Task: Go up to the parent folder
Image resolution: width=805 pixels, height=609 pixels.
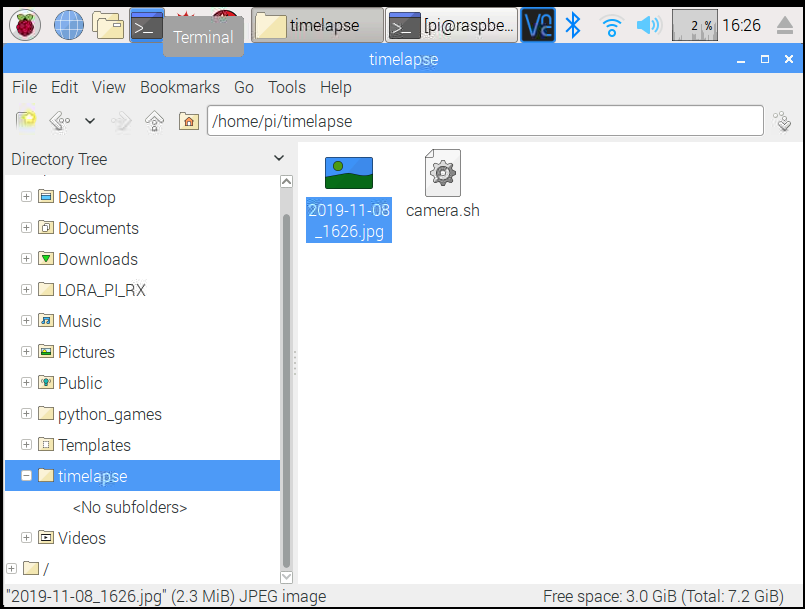Action: click(x=154, y=121)
